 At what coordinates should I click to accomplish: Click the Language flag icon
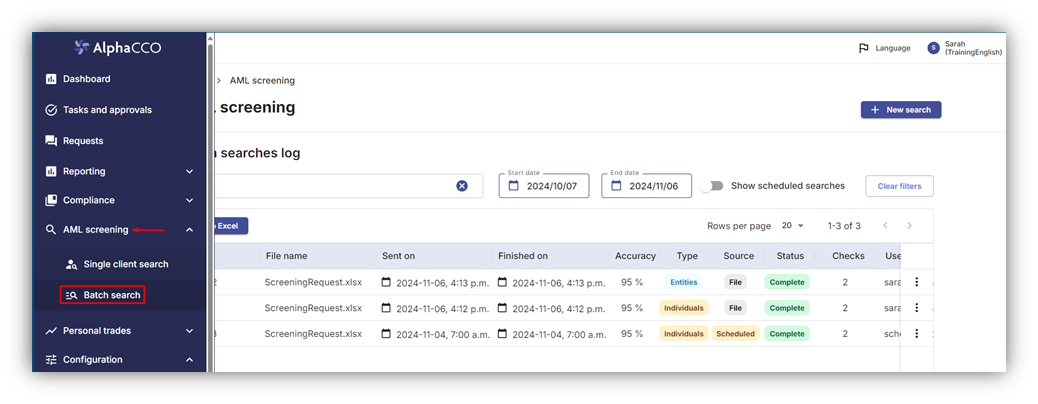click(863, 48)
